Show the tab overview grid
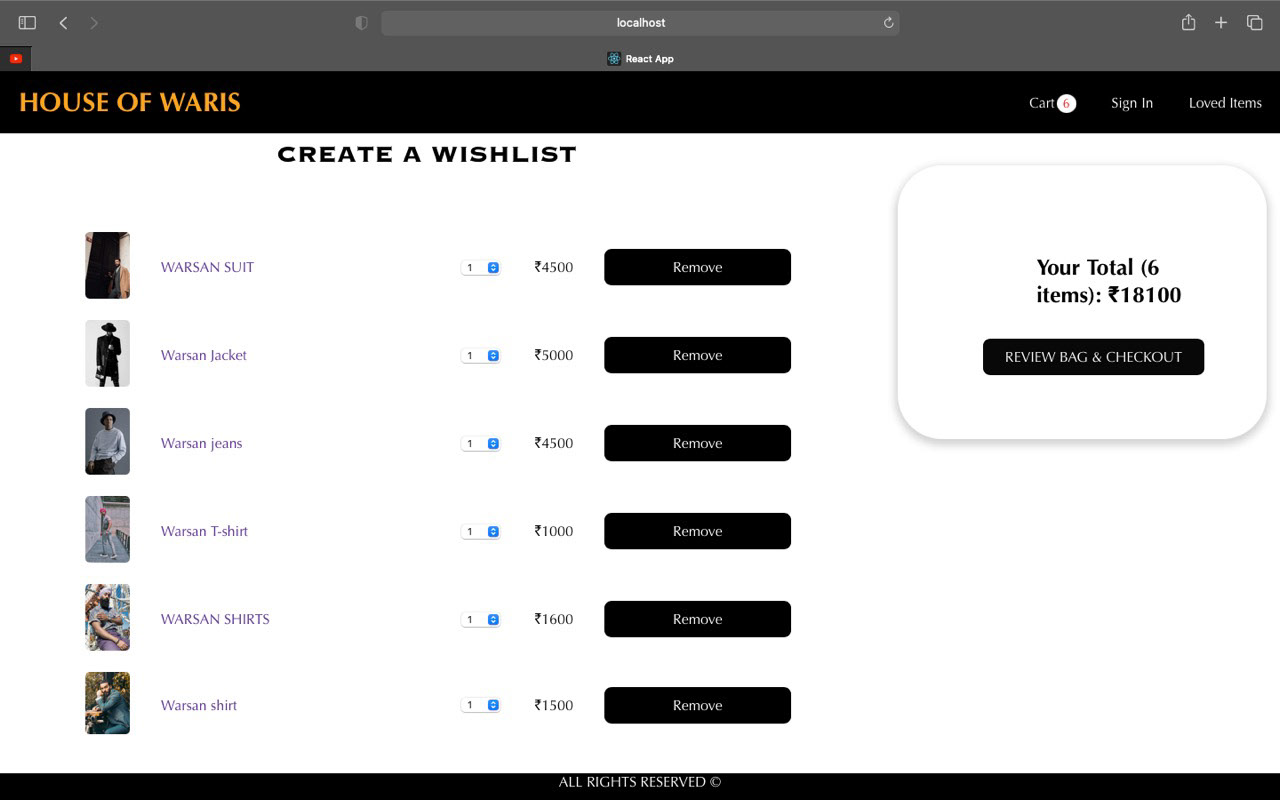Screen dimensions: 1280x800 coord(1254,22)
